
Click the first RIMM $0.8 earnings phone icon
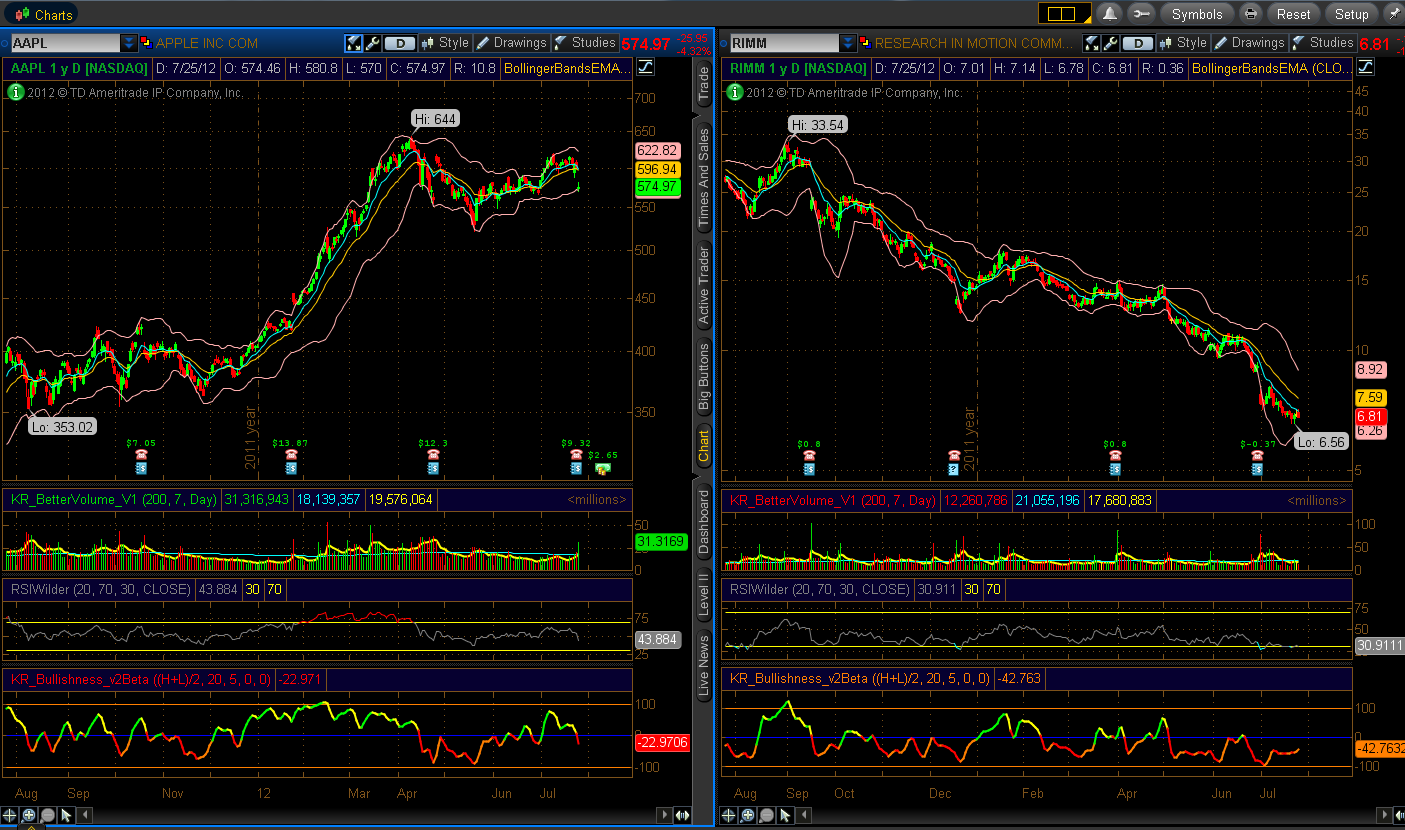(808, 455)
